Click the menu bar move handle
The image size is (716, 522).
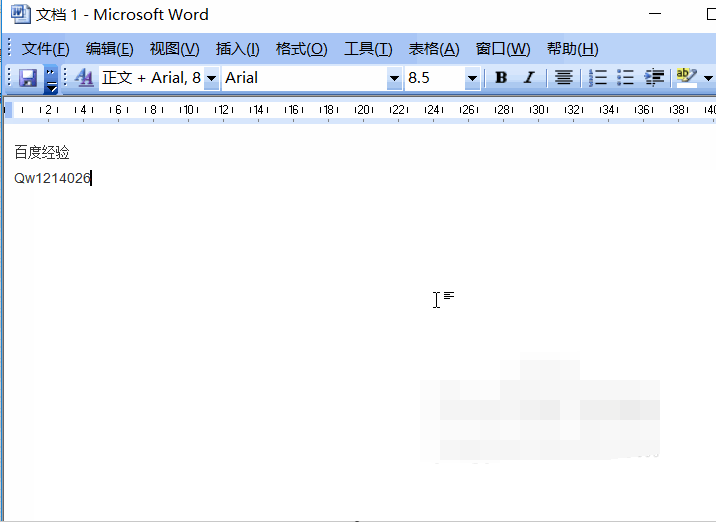(x=9, y=48)
